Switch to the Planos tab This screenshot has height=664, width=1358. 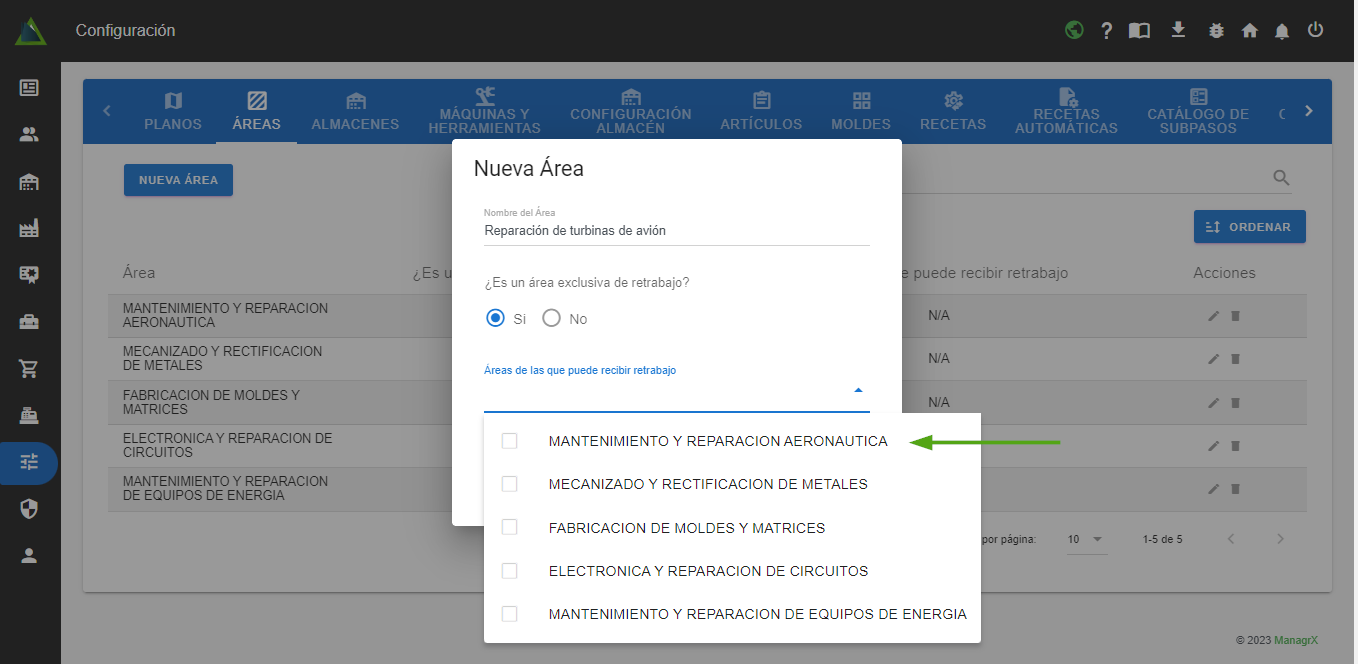pyautogui.click(x=173, y=111)
